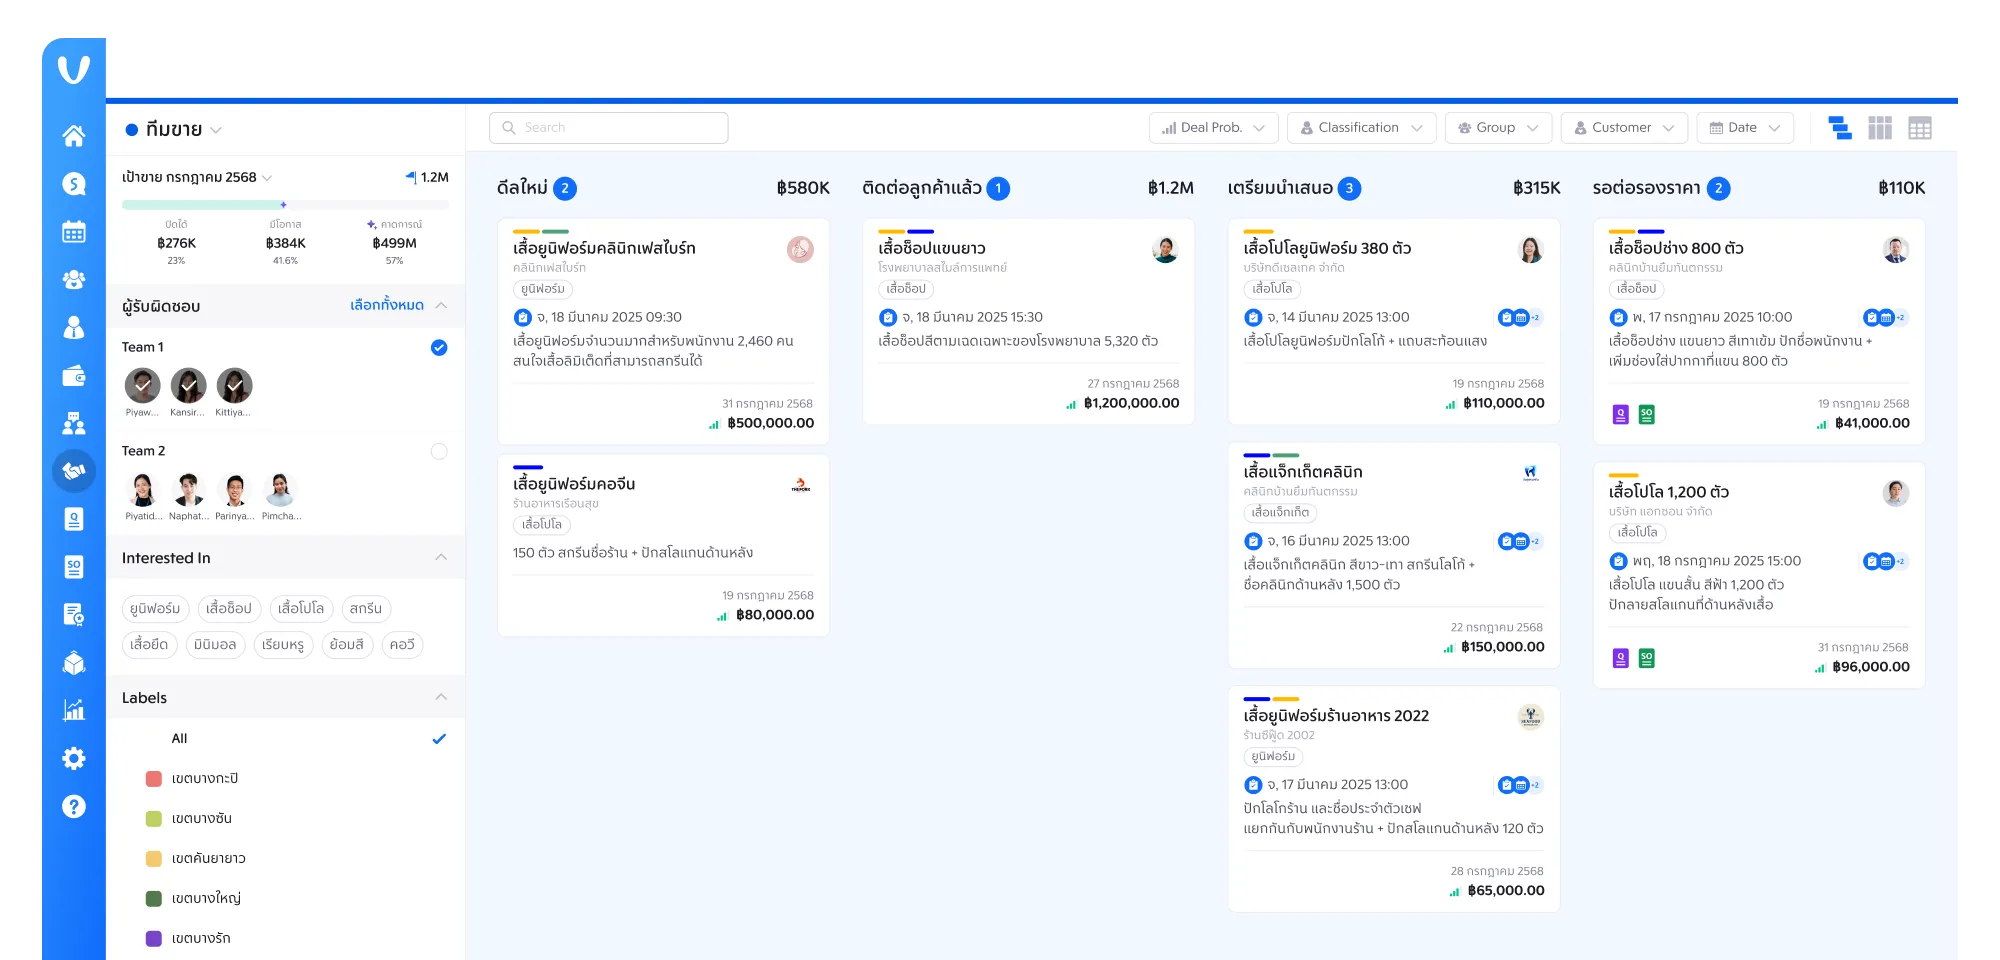Open the deals handshake icon

74,471
